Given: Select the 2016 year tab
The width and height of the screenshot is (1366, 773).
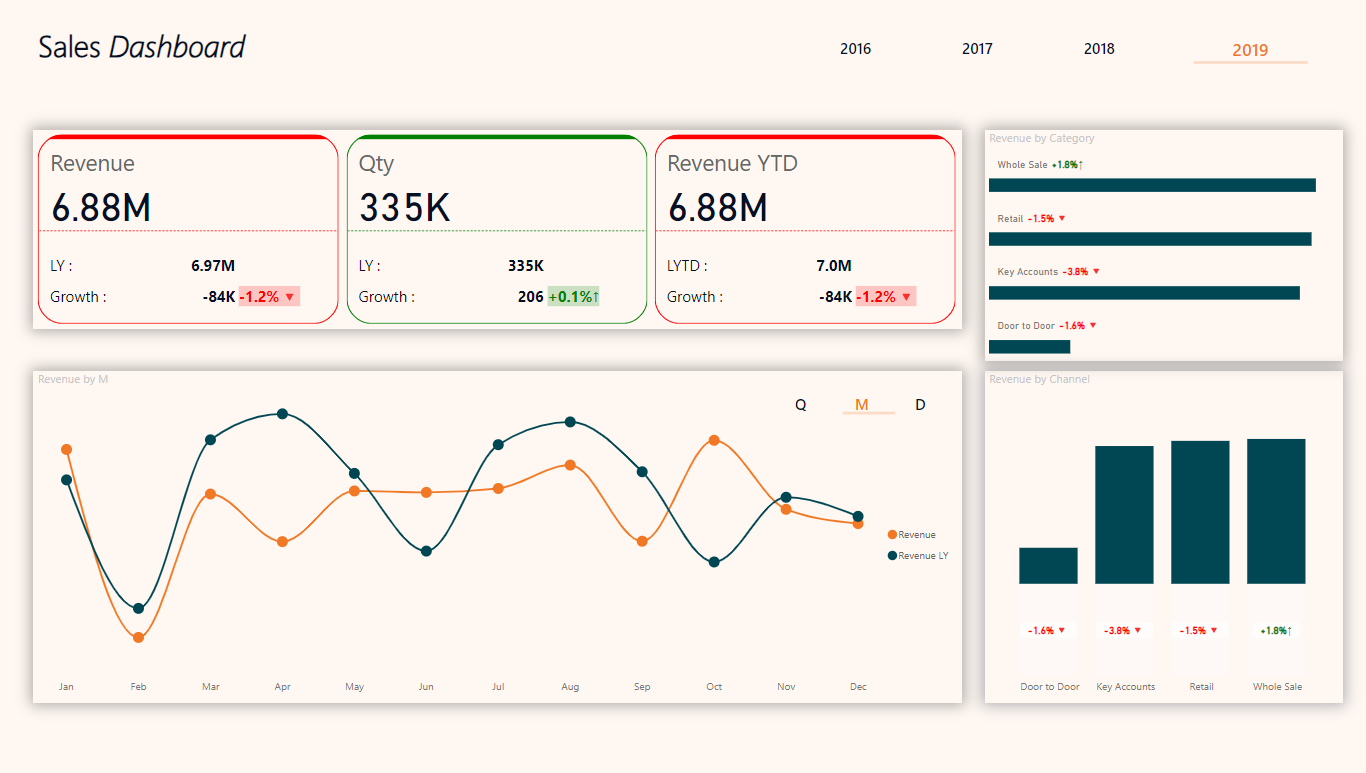Looking at the screenshot, I should (855, 49).
